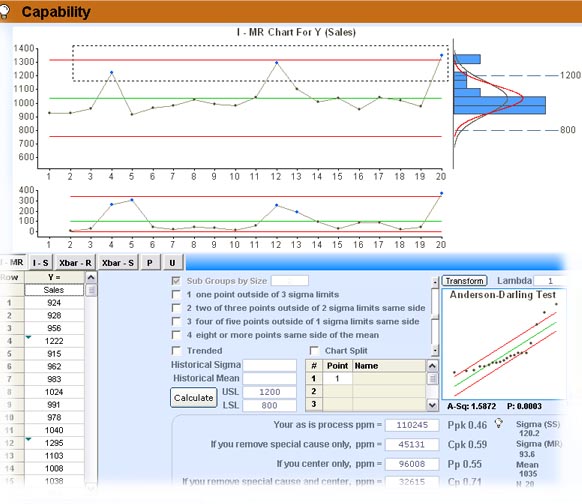The height and width of the screenshot is (504, 582).
Task: Click the LSL field showing 800
Action: tap(269, 405)
